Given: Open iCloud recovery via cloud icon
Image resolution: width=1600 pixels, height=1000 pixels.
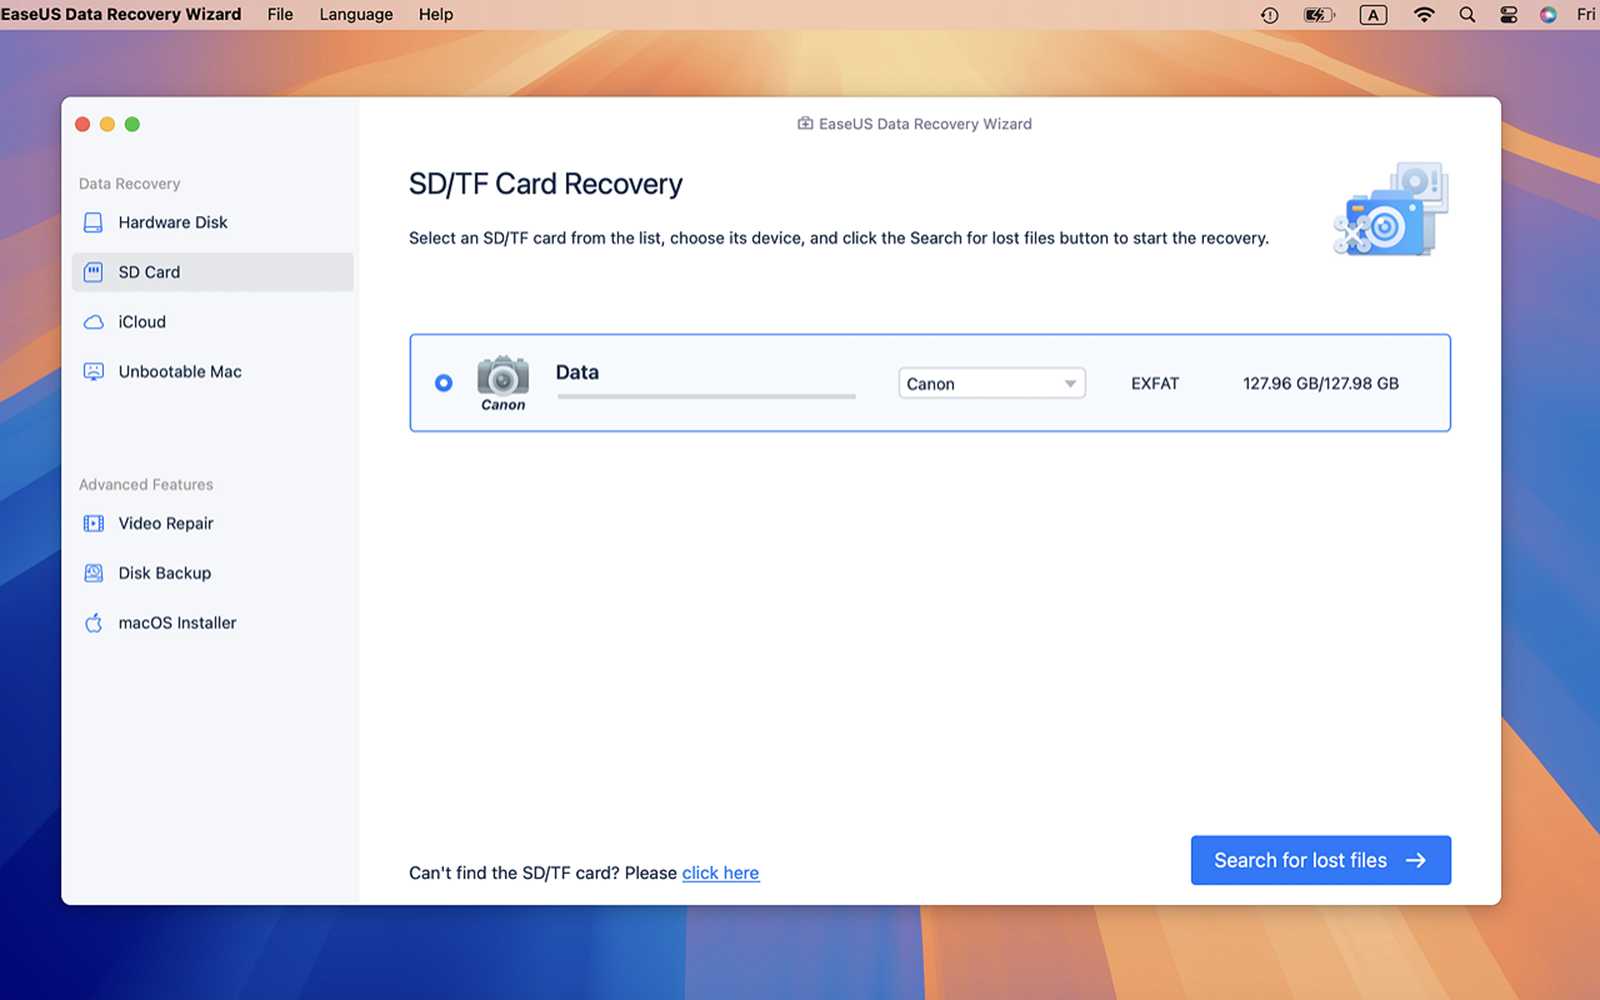Looking at the screenshot, I should (x=93, y=321).
